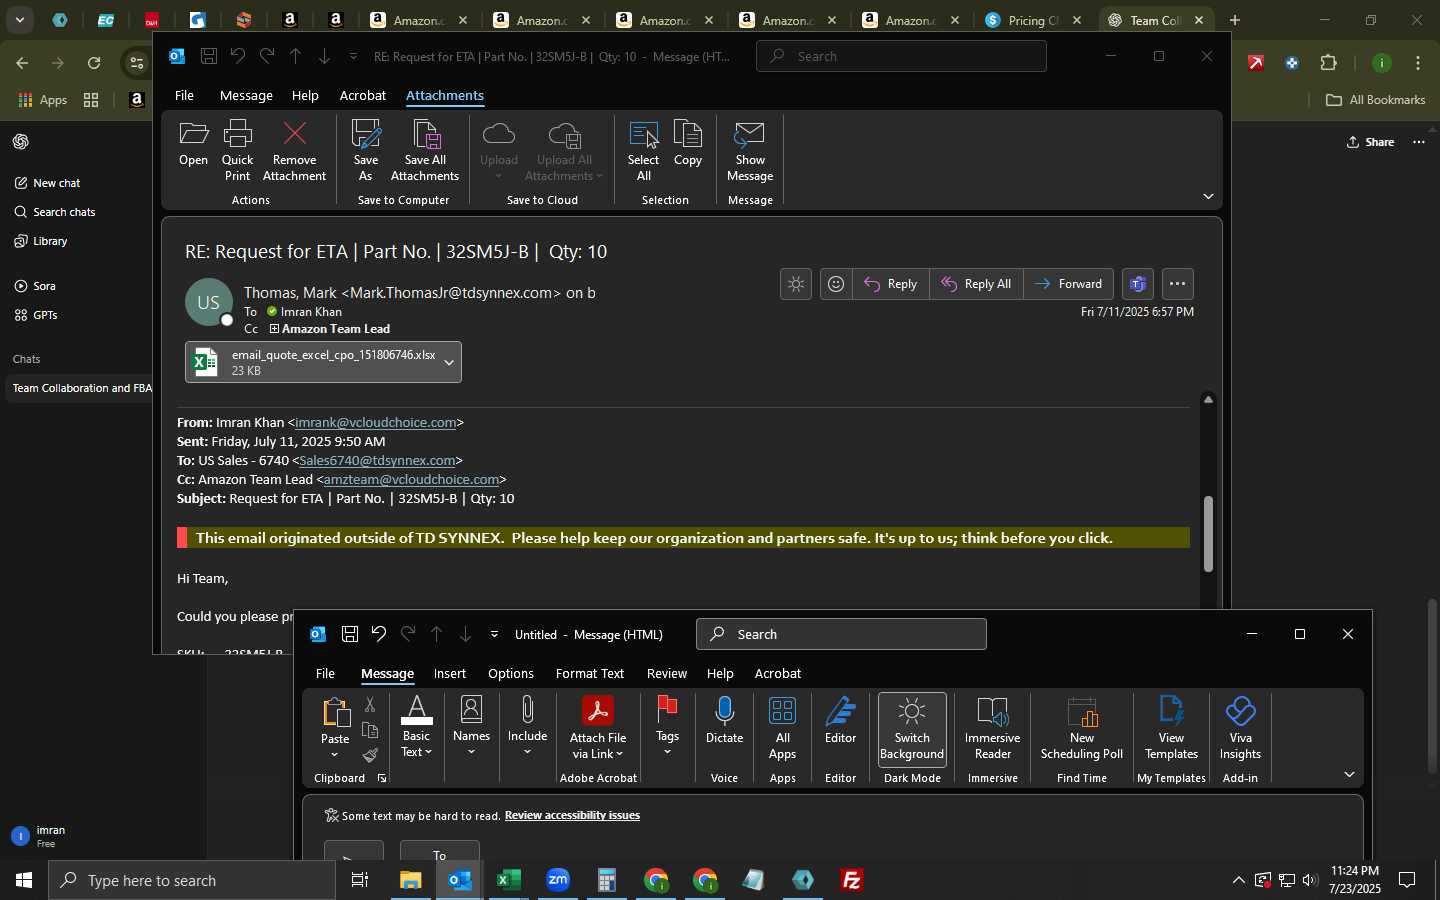Open the Acrobat tab in the RE: Request window
Viewport: 1440px width, 900px height.
363,95
